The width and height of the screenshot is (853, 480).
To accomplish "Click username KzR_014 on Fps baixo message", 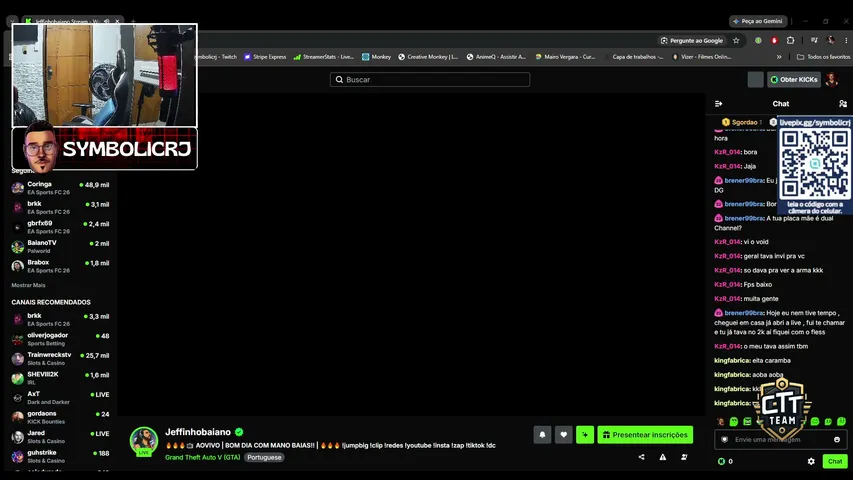I will click(727, 285).
